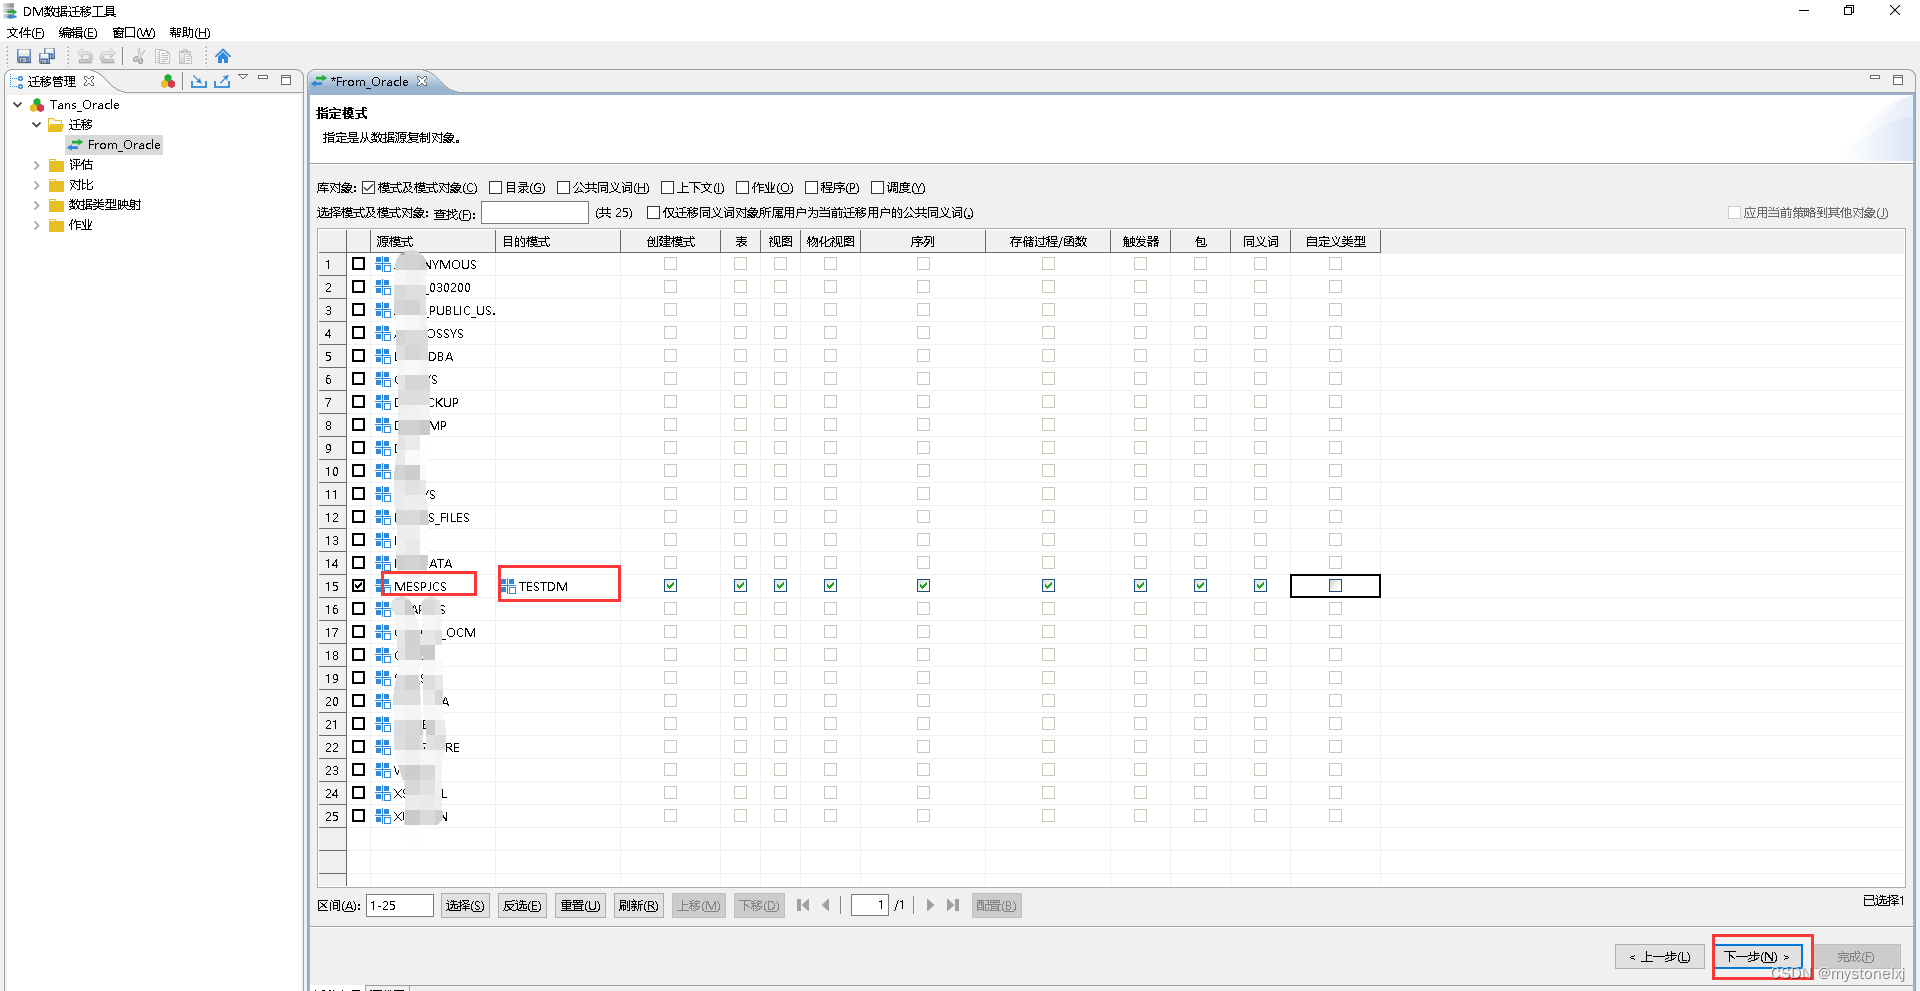
Task: Click the 查找 search input field
Action: coord(535,212)
